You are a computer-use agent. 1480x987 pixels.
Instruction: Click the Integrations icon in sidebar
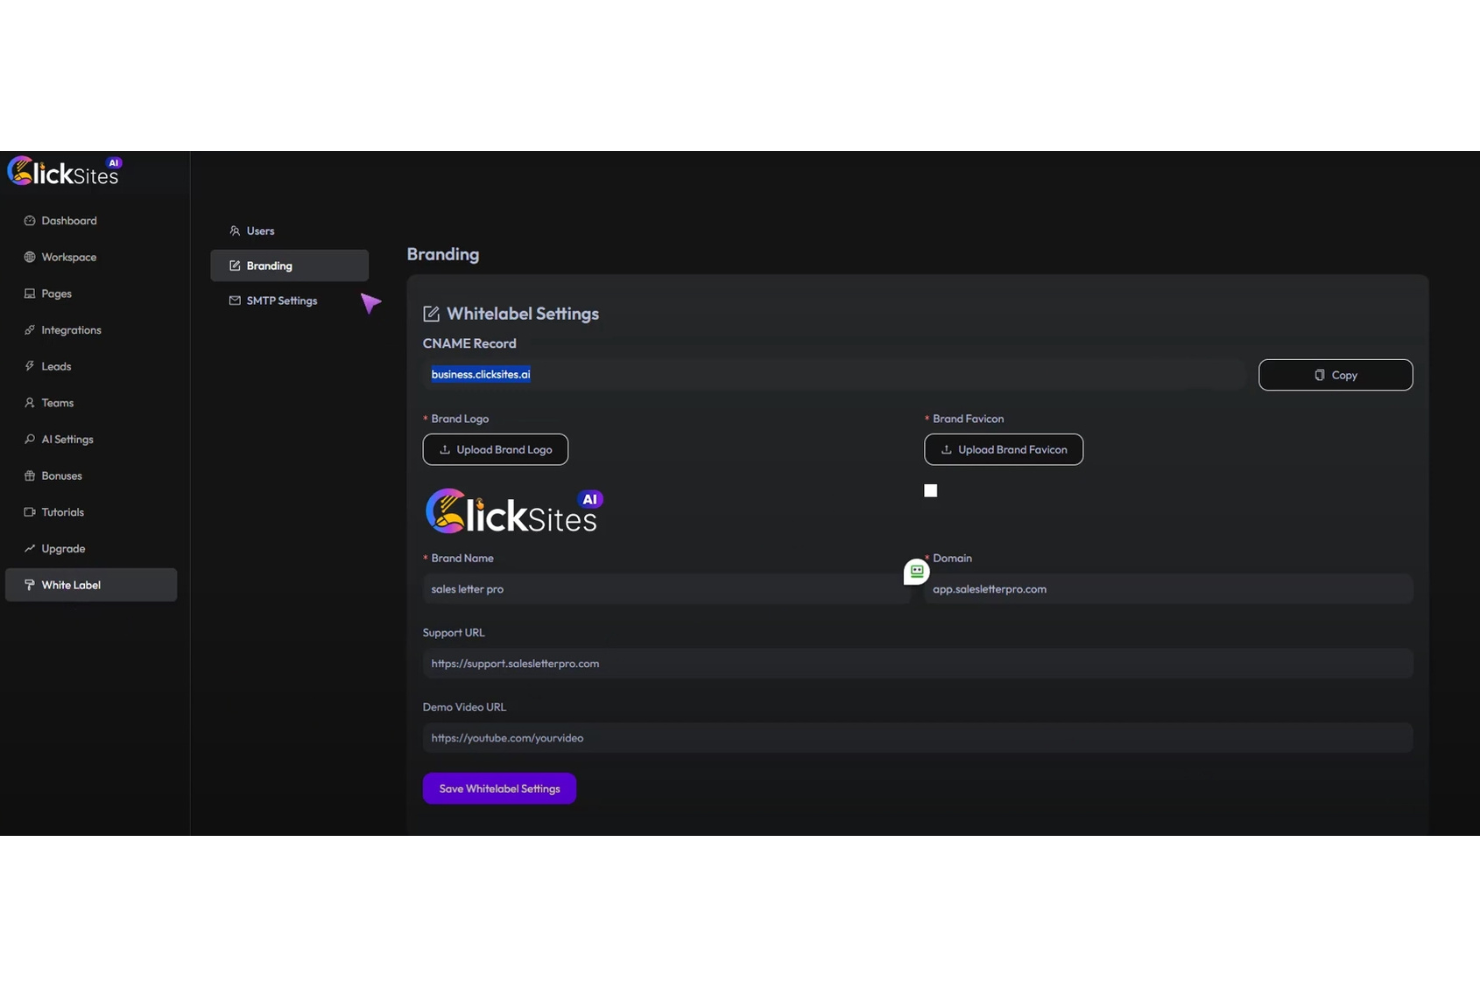29,329
